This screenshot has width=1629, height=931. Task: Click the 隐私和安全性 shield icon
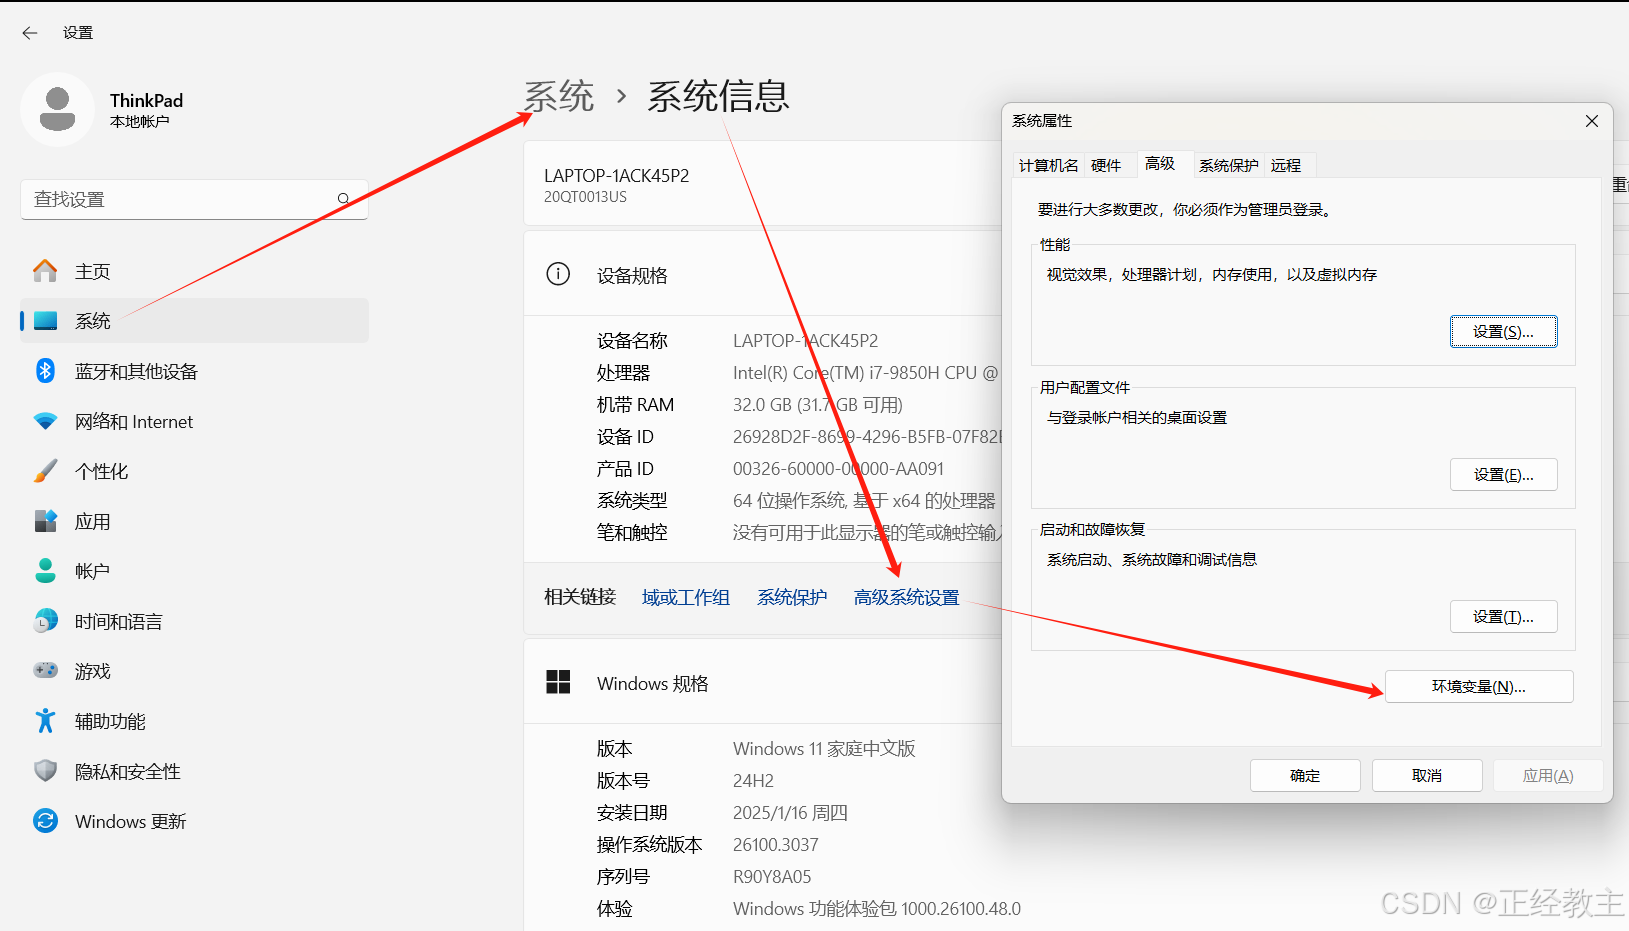[x=46, y=771]
